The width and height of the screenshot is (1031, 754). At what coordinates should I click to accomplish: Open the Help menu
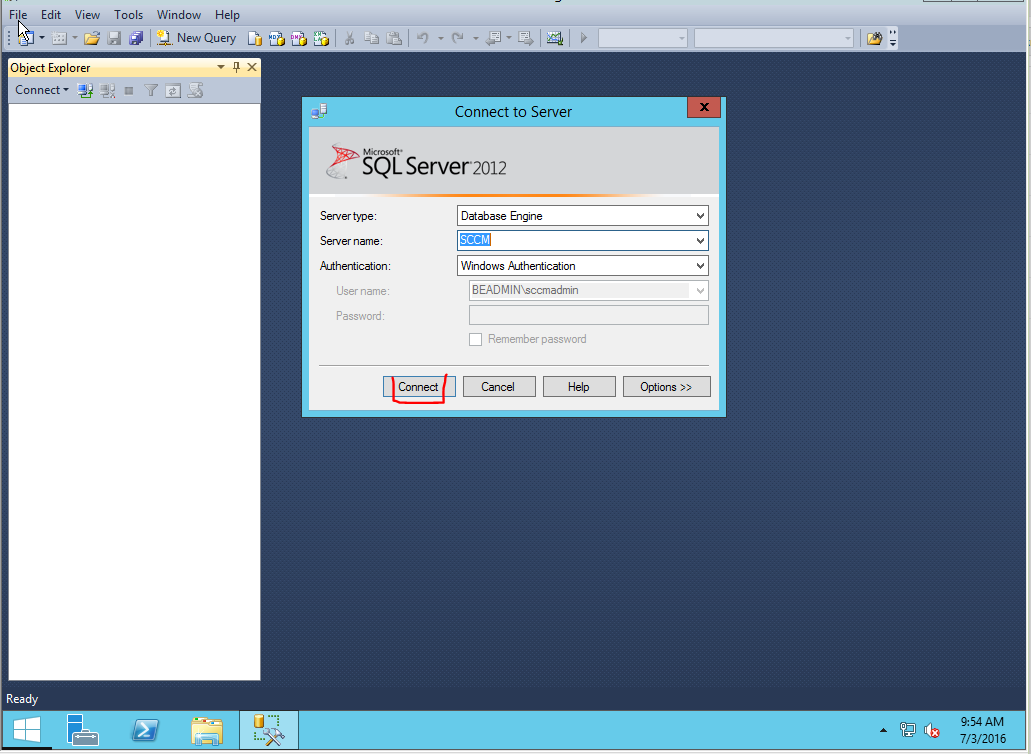pyautogui.click(x=228, y=14)
